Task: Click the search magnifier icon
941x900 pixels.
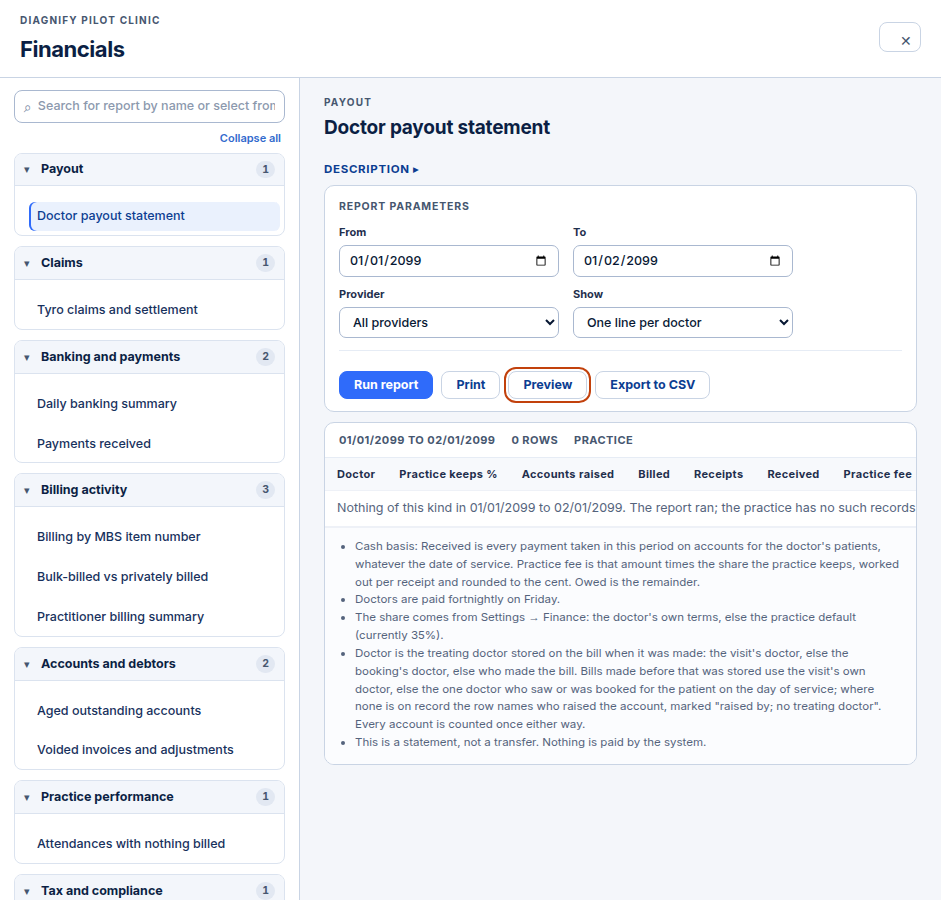Action: point(27,107)
